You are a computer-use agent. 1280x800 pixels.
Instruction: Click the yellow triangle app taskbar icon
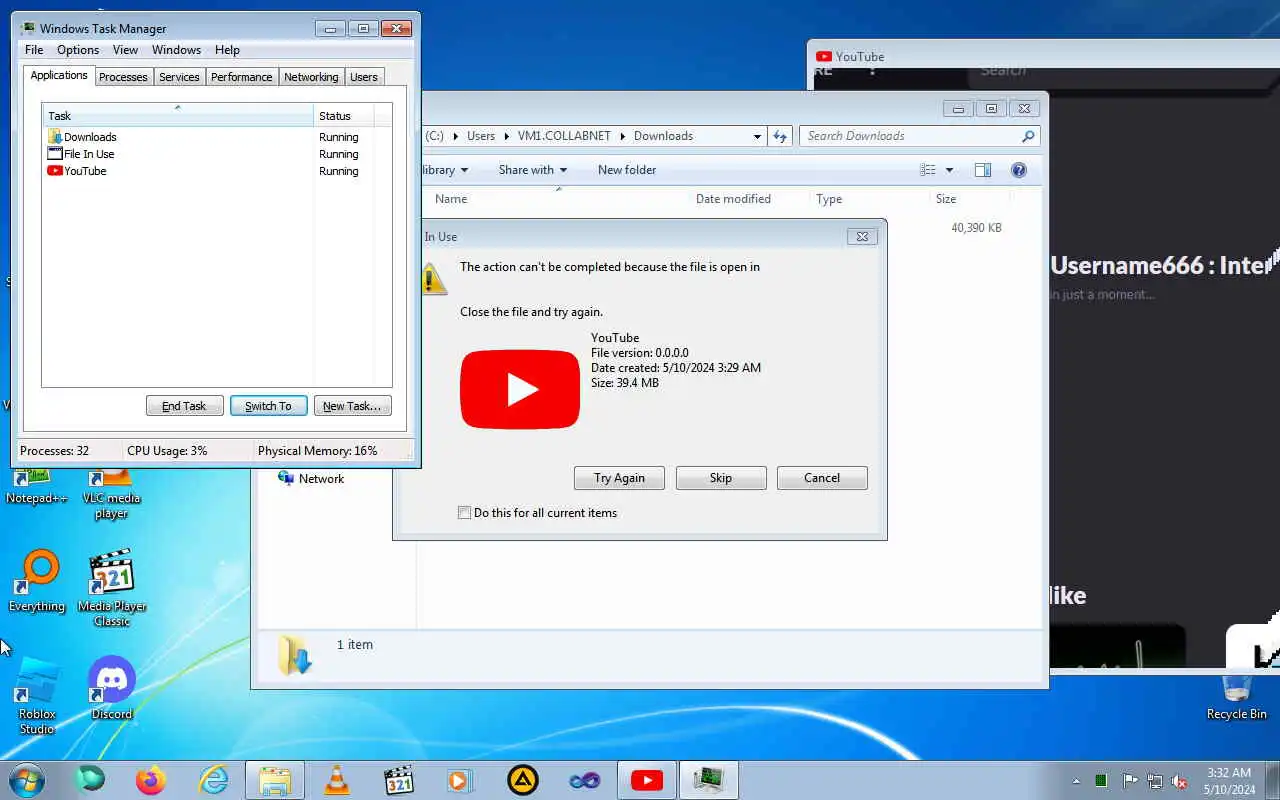coord(523,779)
